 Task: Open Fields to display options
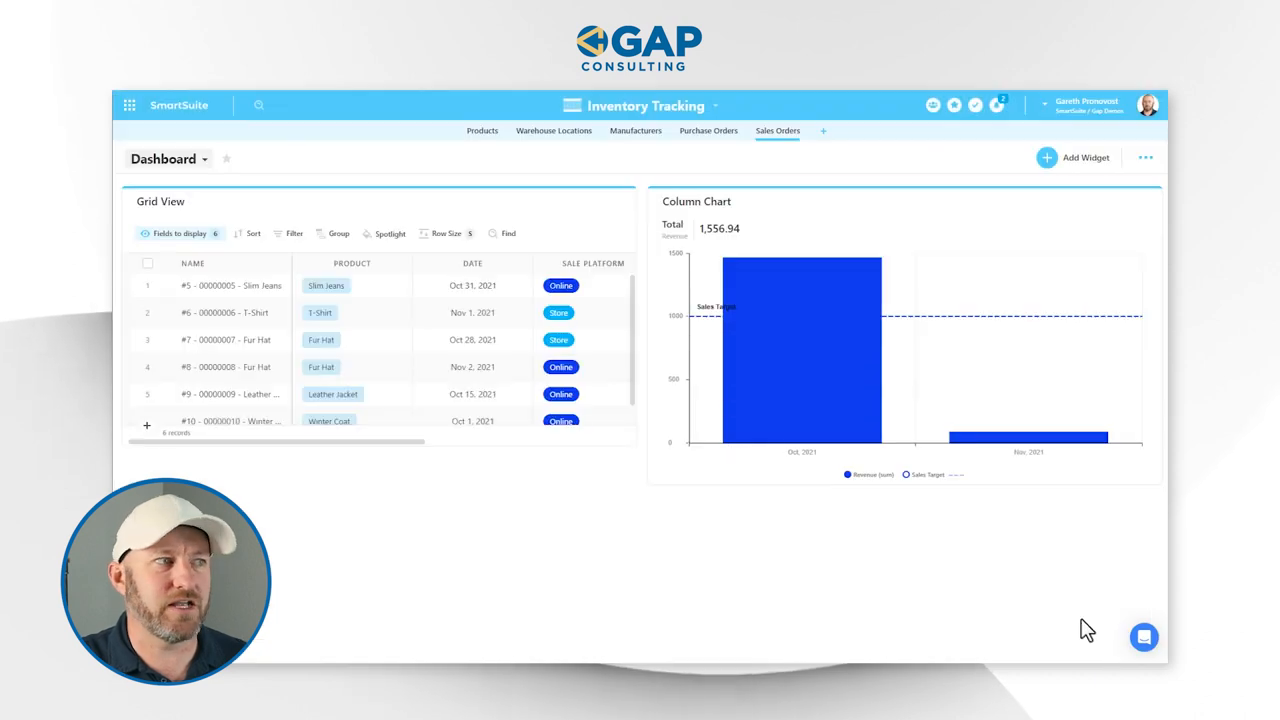[x=180, y=234]
